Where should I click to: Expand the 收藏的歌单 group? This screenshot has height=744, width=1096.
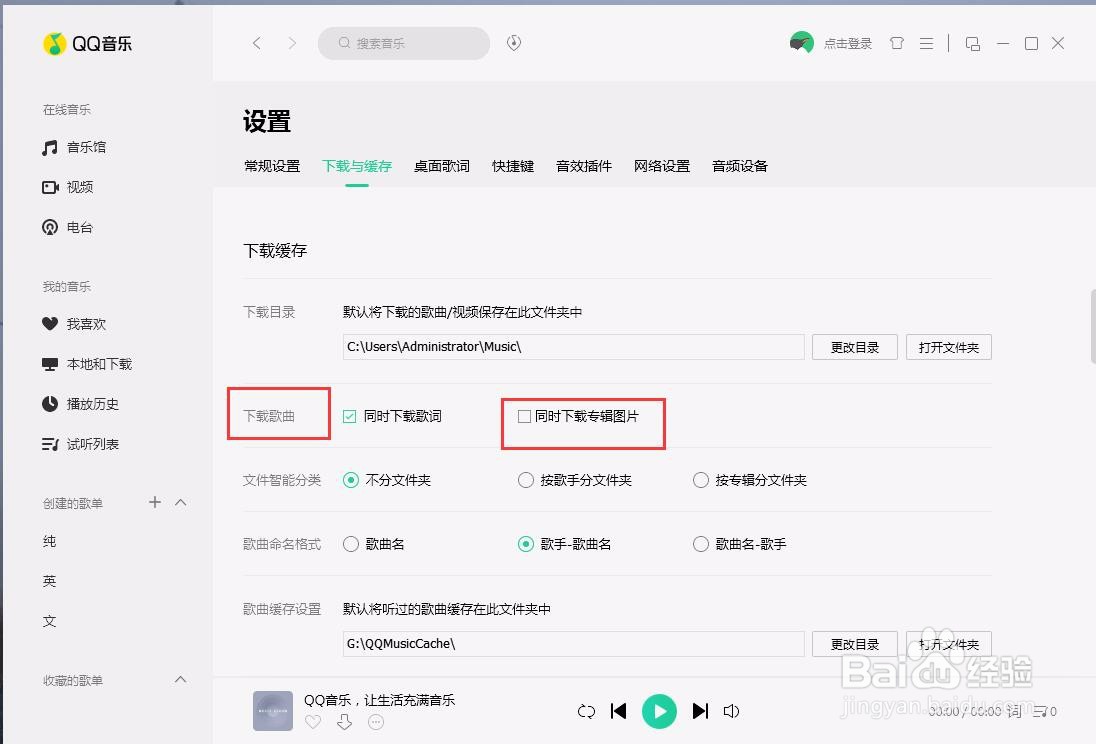click(x=181, y=680)
